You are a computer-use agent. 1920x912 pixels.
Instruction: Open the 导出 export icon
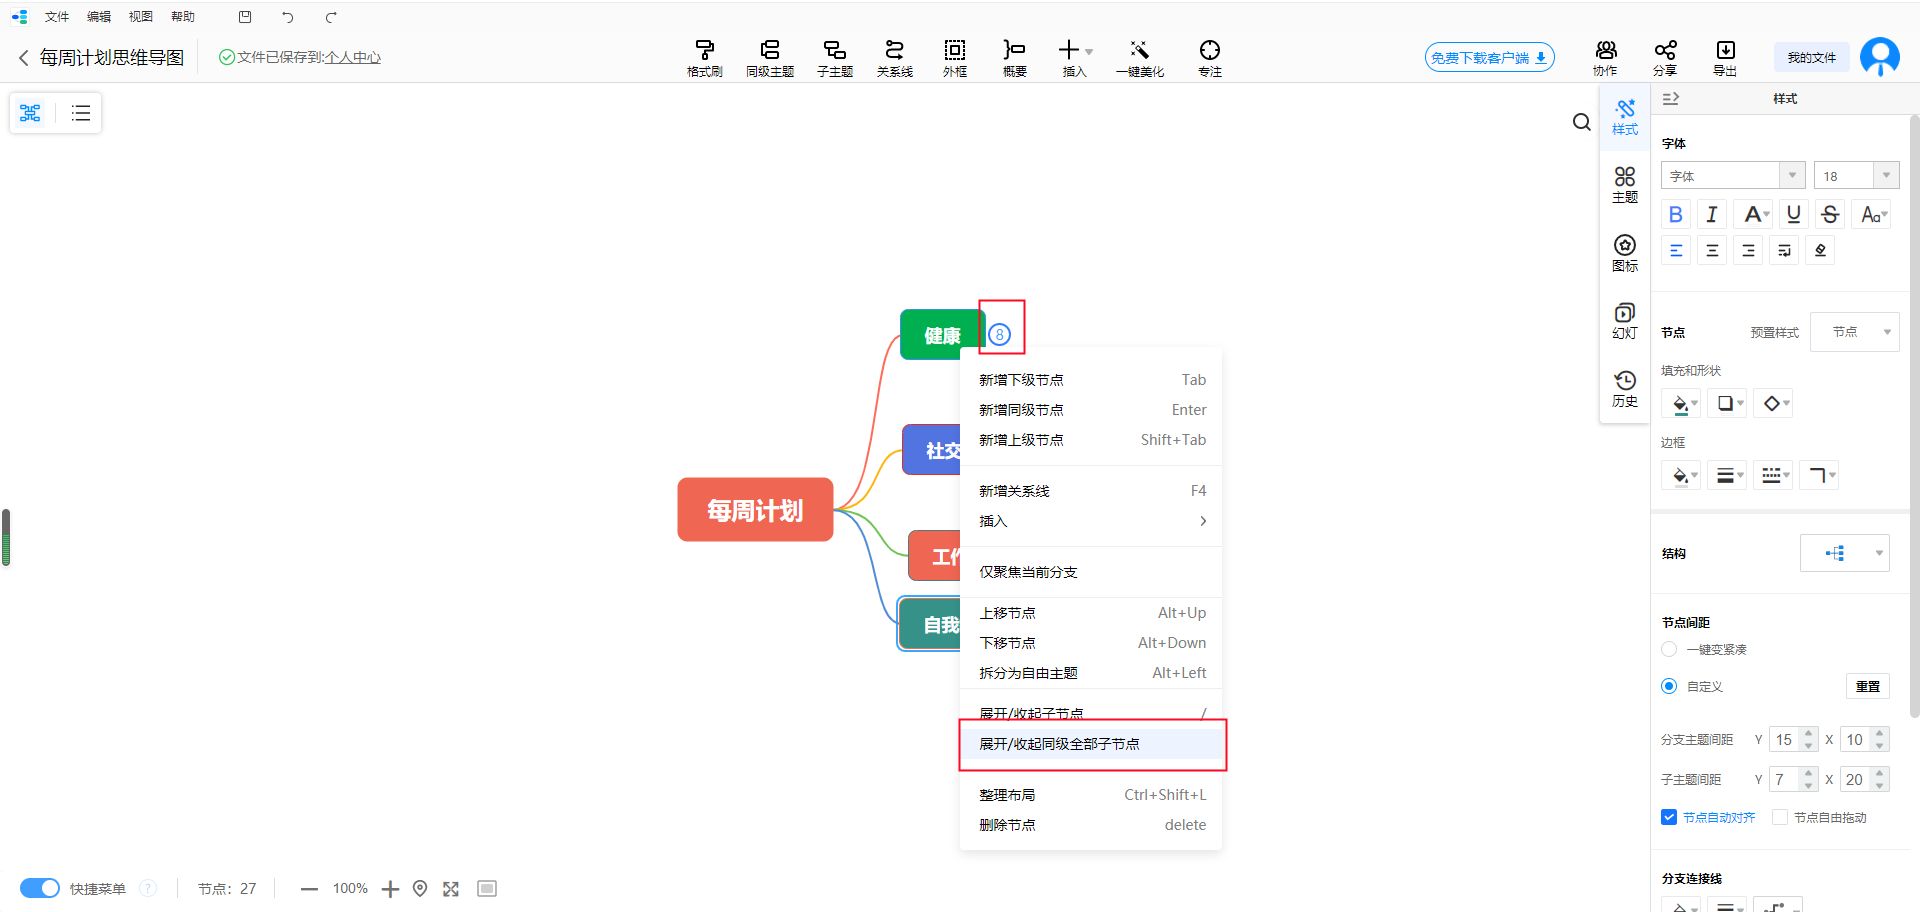point(1725,57)
